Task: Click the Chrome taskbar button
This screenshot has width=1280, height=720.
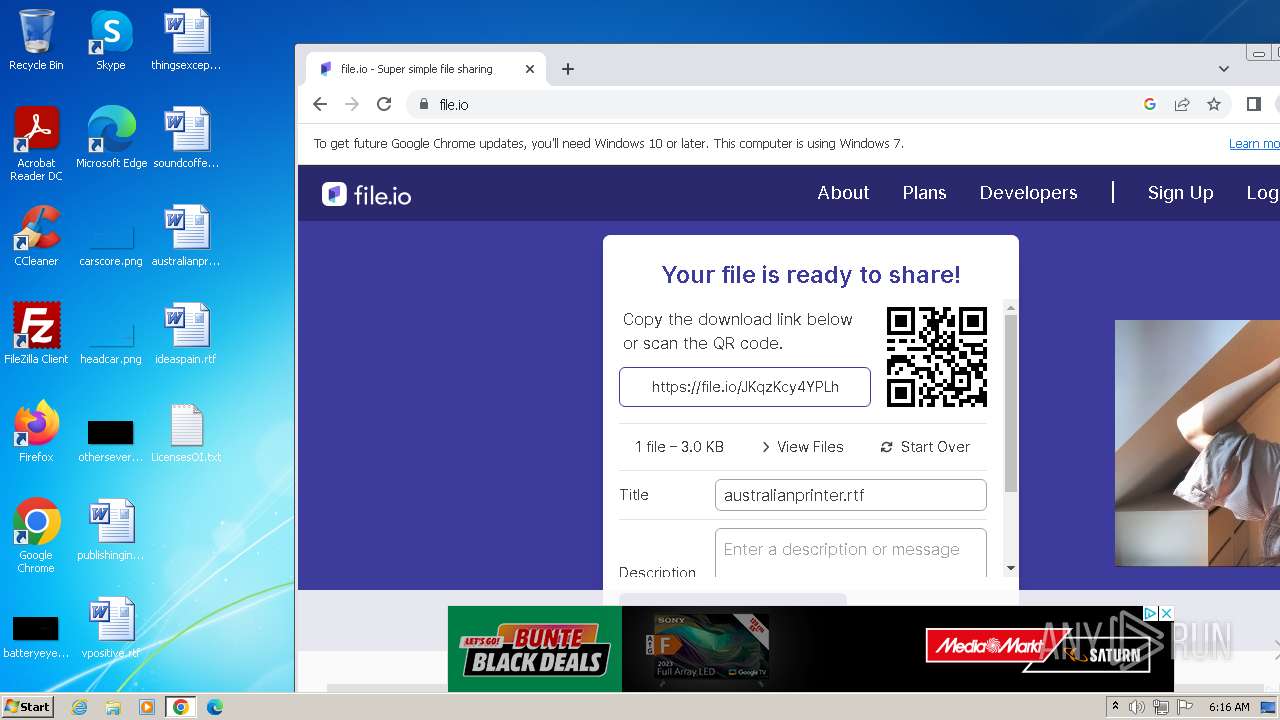Action: (181, 707)
